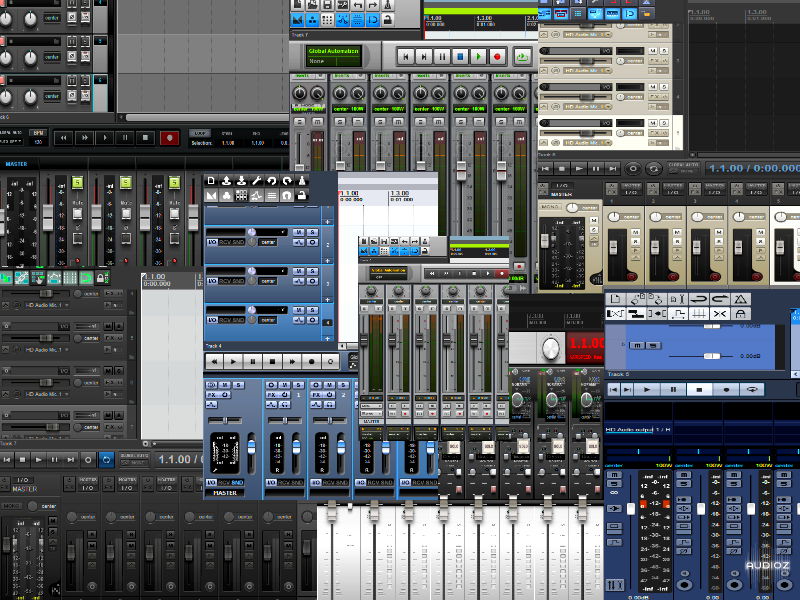Click the metronome triangle icon in light-blue toolbar
Viewport: 800px width, 600px height.
[x=740, y=299]
